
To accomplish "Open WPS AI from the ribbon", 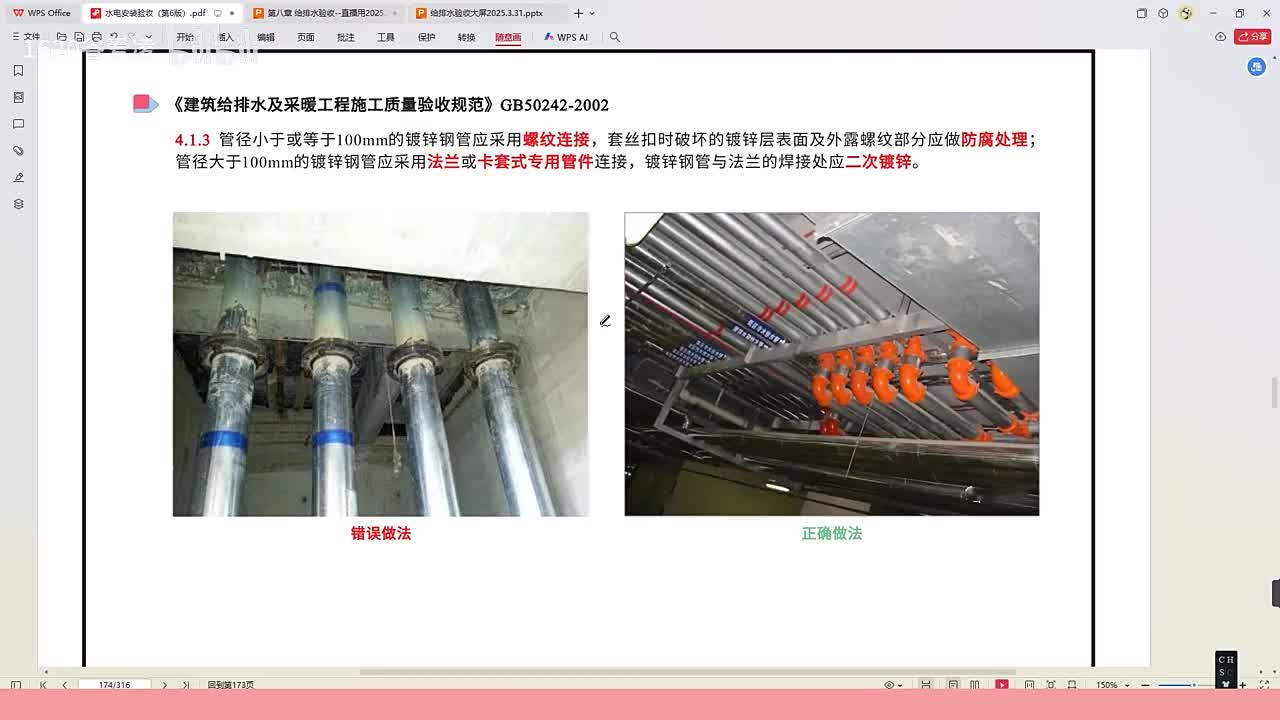I will tap(566, 37).
